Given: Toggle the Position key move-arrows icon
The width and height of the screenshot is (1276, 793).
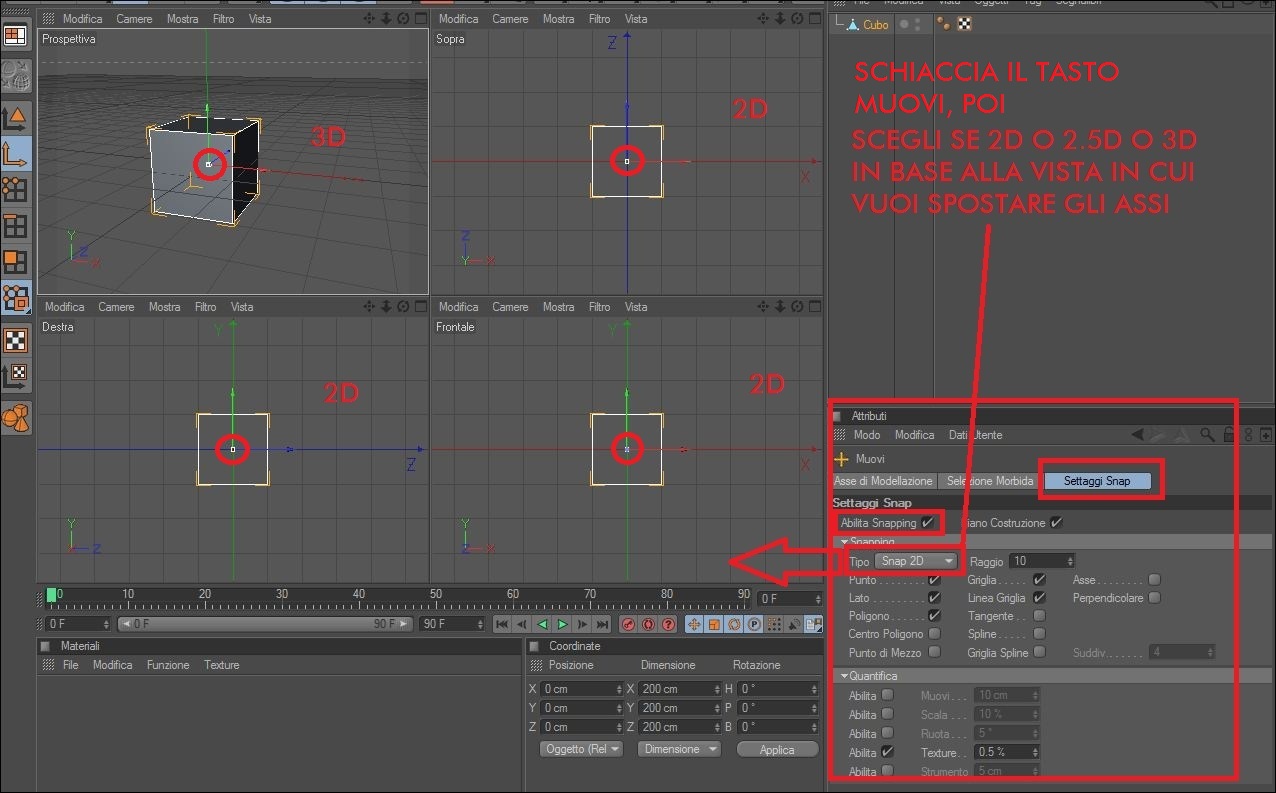Looking at the screenshot, I should [694, 624].
